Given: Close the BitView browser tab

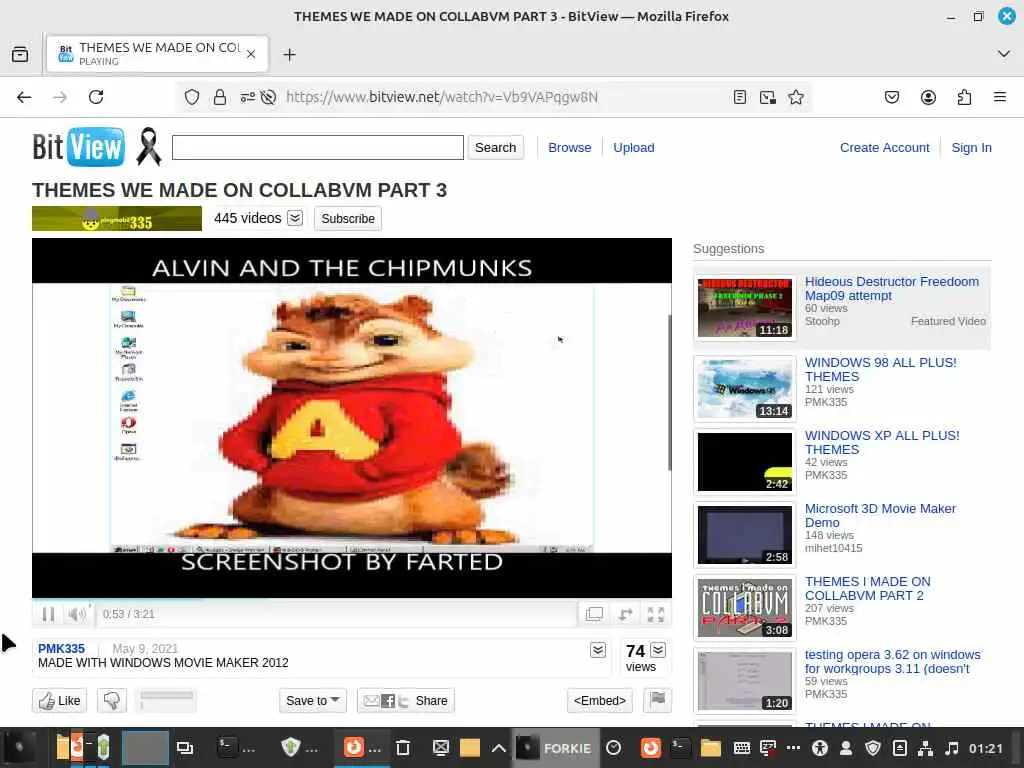Looking at the screenshot, I should tap(251, 54).
